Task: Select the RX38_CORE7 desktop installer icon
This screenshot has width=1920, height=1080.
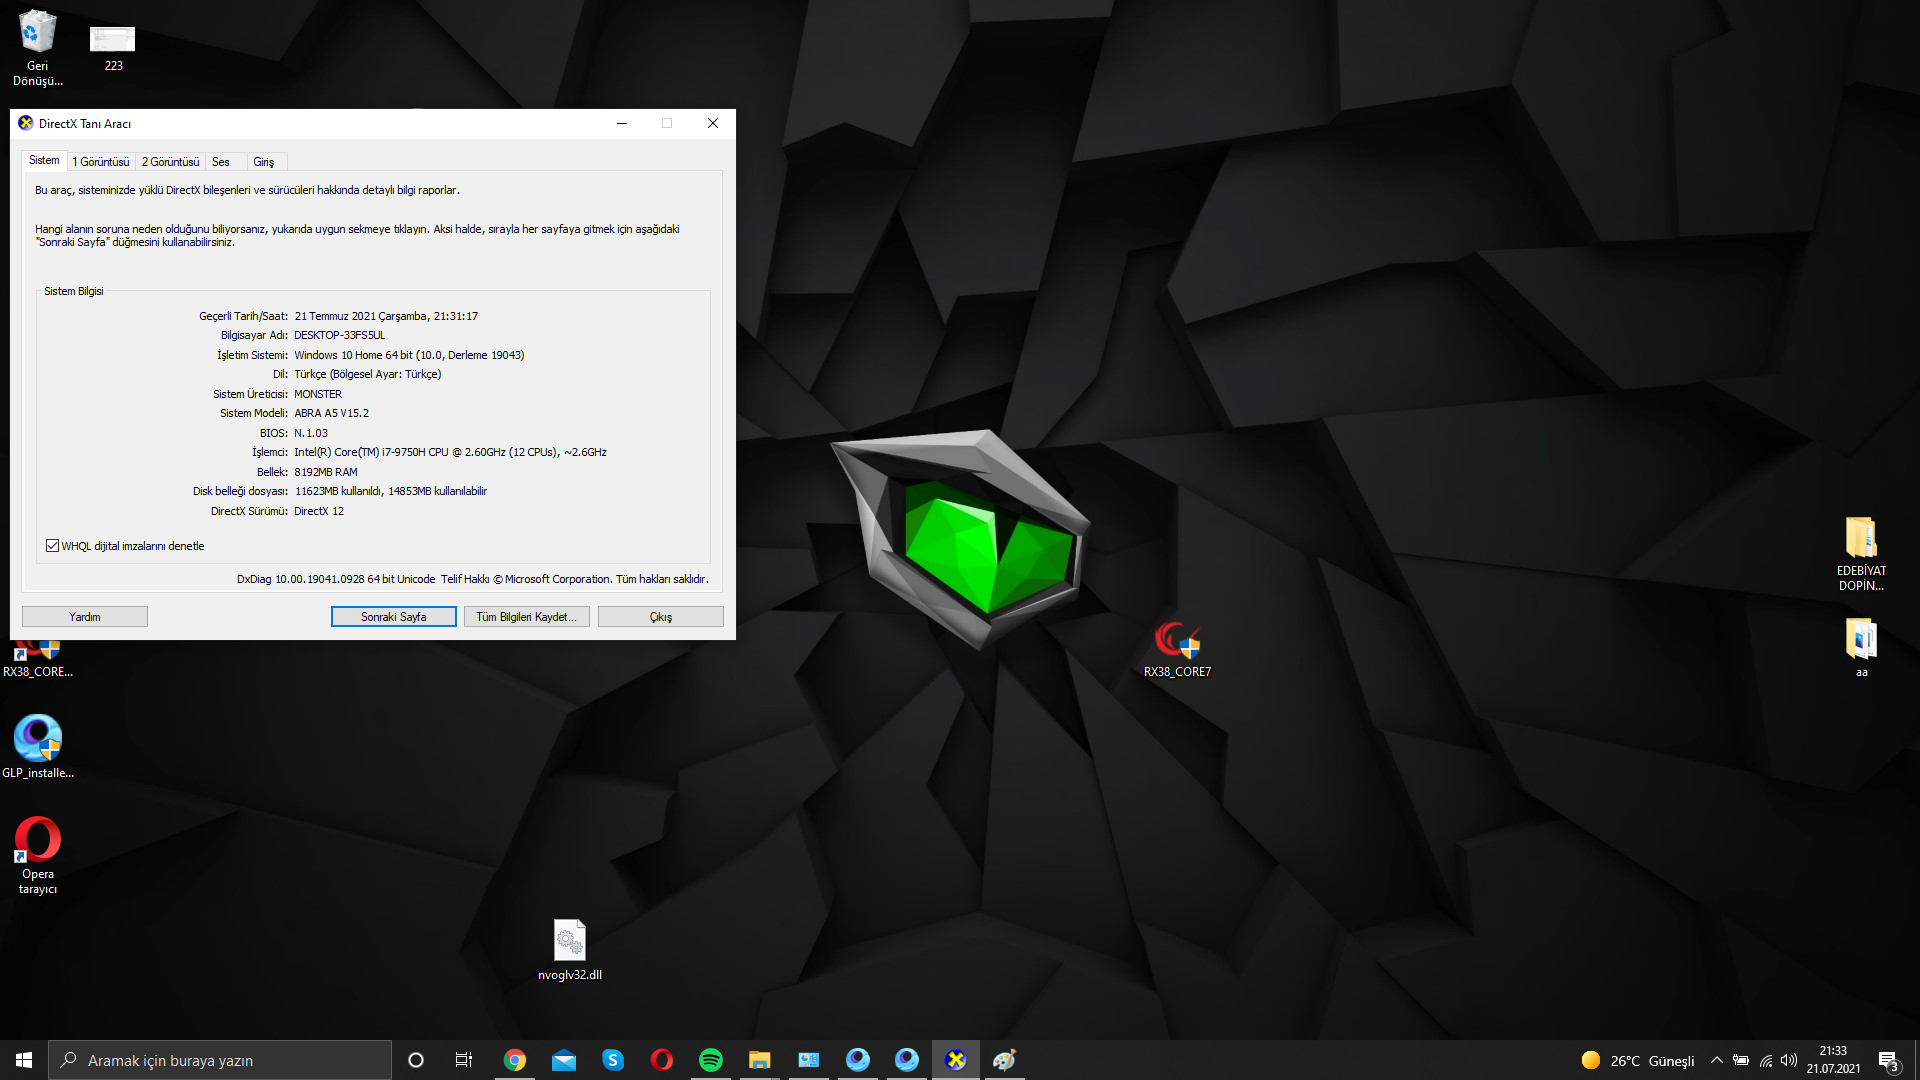Action: (1177, 642)
